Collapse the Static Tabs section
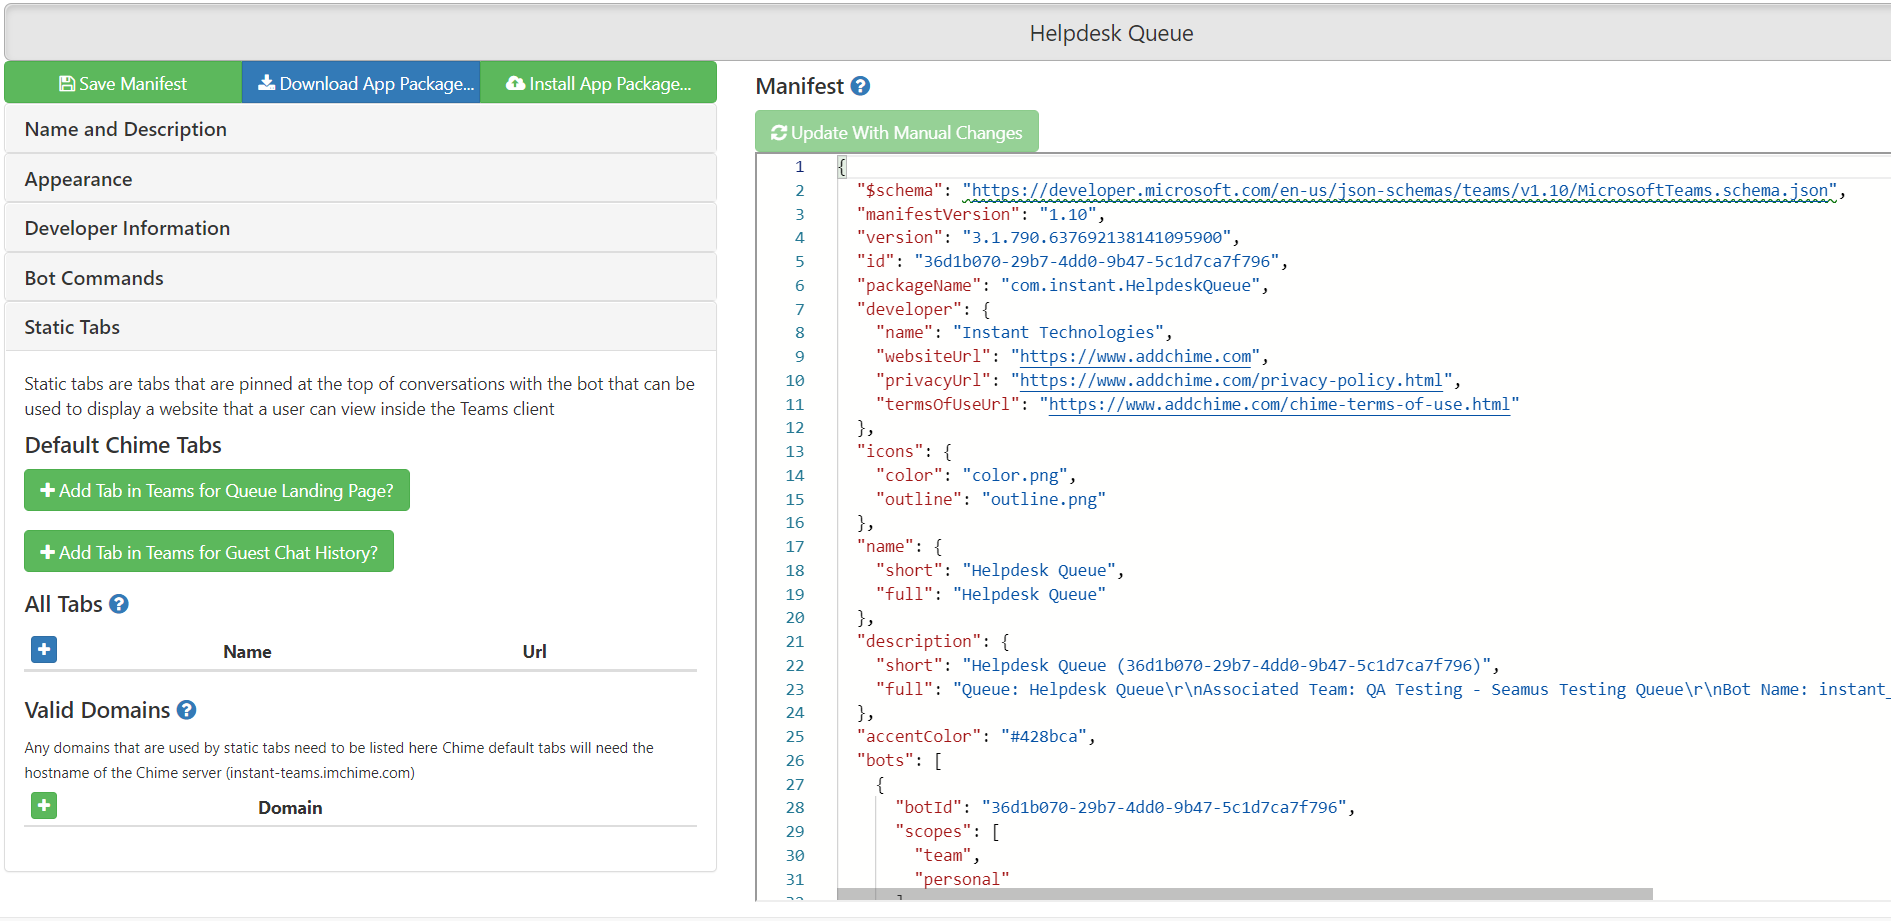The height and width of the screenshot is (921, 1891). coord(360,327)
